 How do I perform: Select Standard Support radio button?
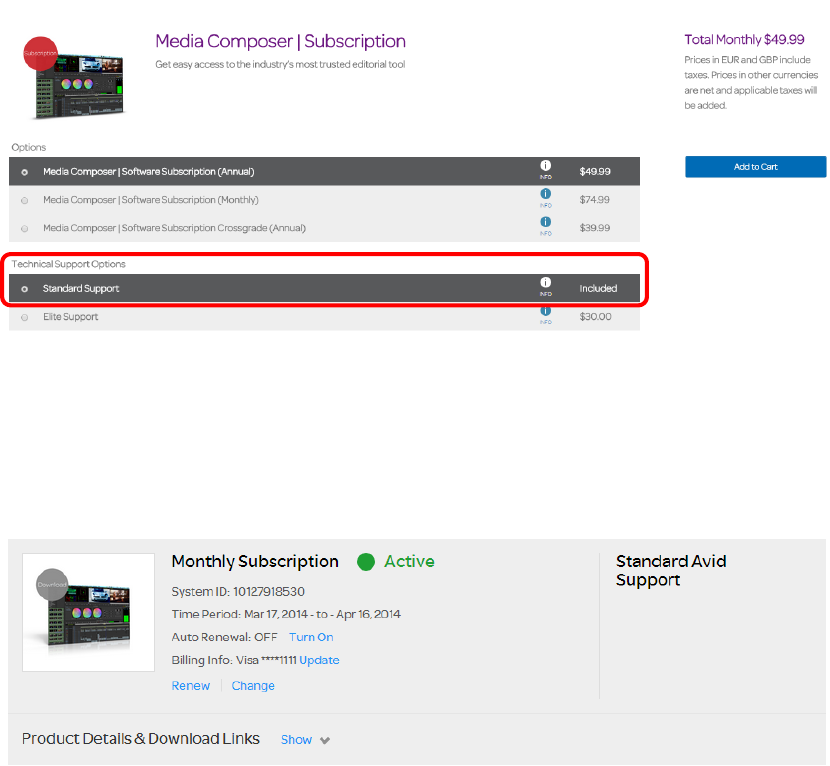tap(24, 289)
